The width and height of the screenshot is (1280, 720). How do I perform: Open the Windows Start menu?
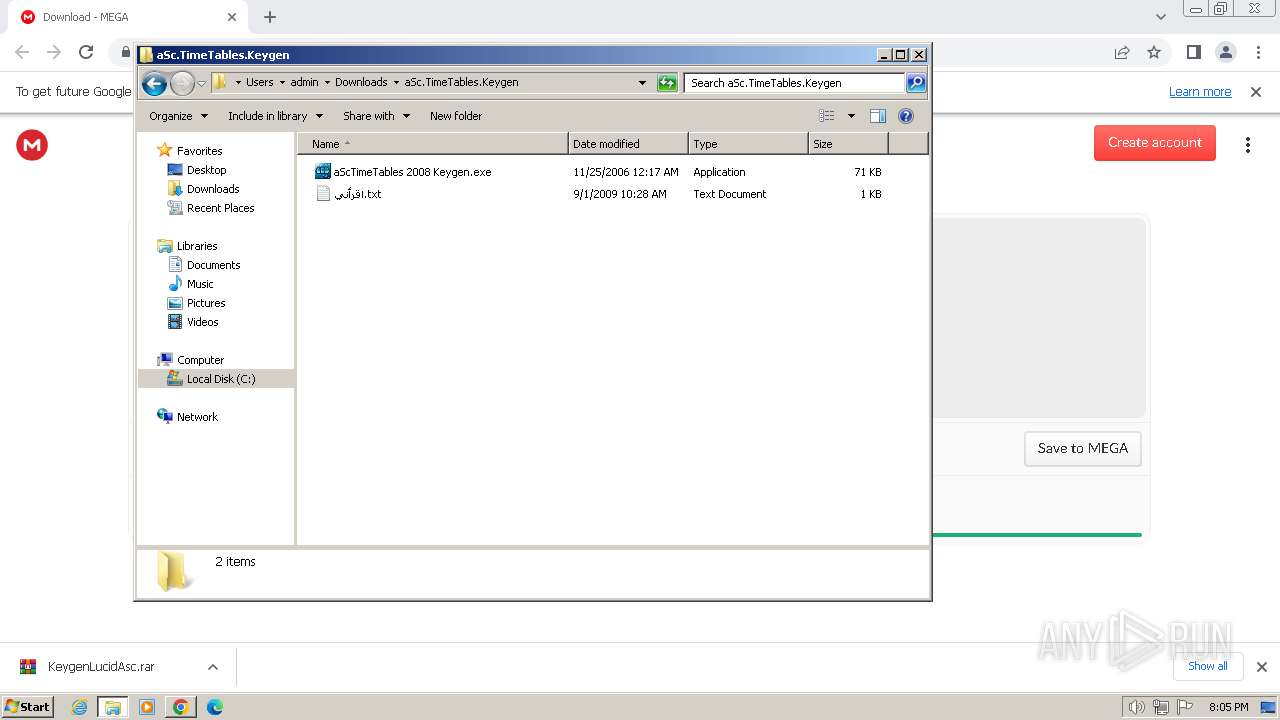(x=28, y=706)
